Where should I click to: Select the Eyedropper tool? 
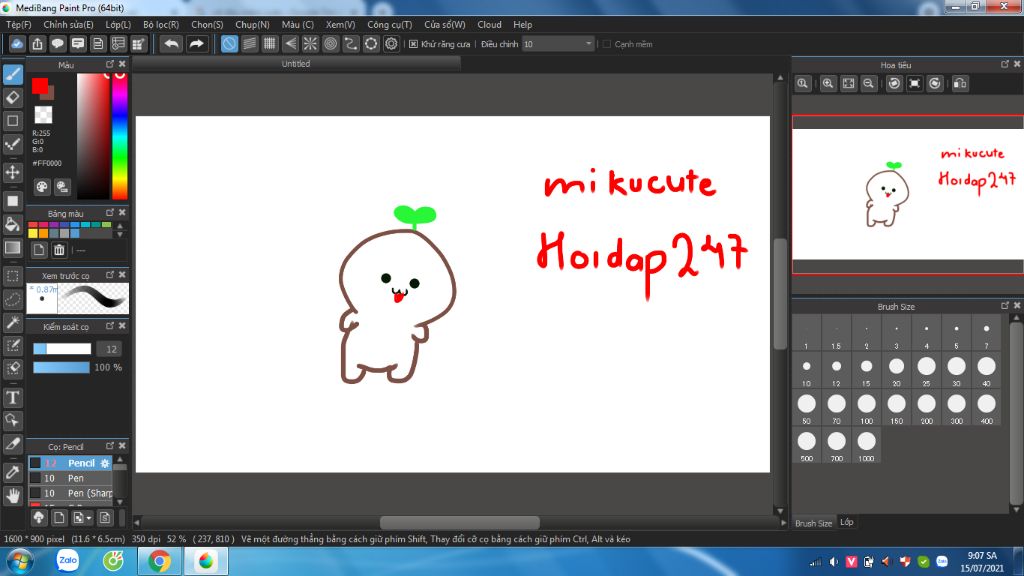(12, 473)
